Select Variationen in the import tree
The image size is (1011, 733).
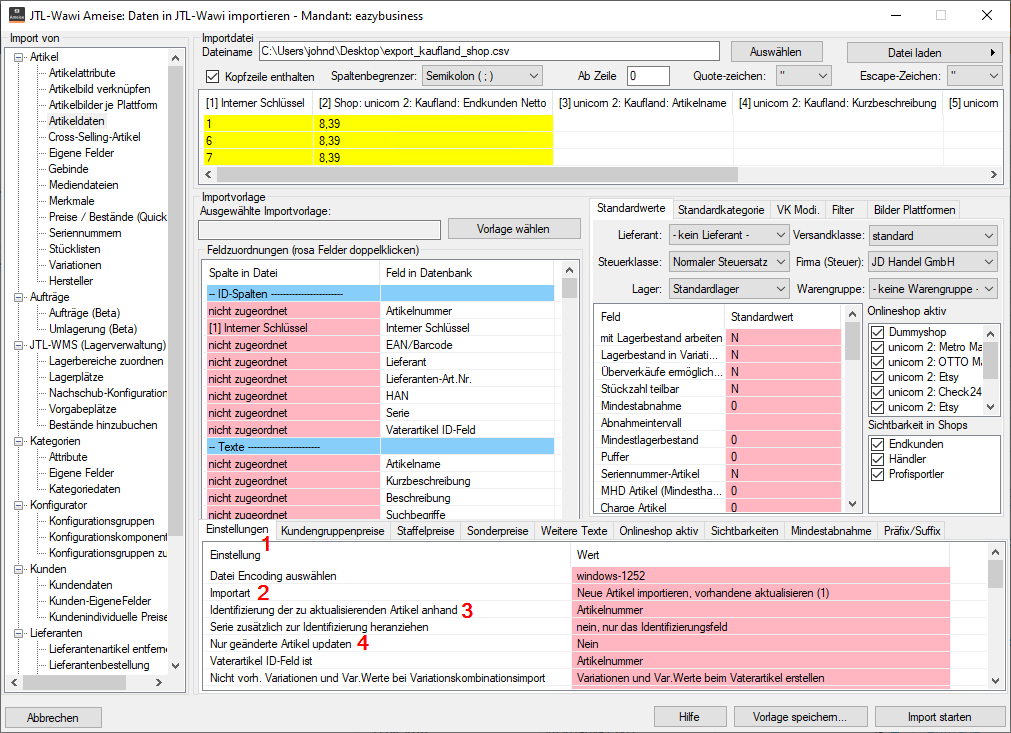click(x=75, y=265)
